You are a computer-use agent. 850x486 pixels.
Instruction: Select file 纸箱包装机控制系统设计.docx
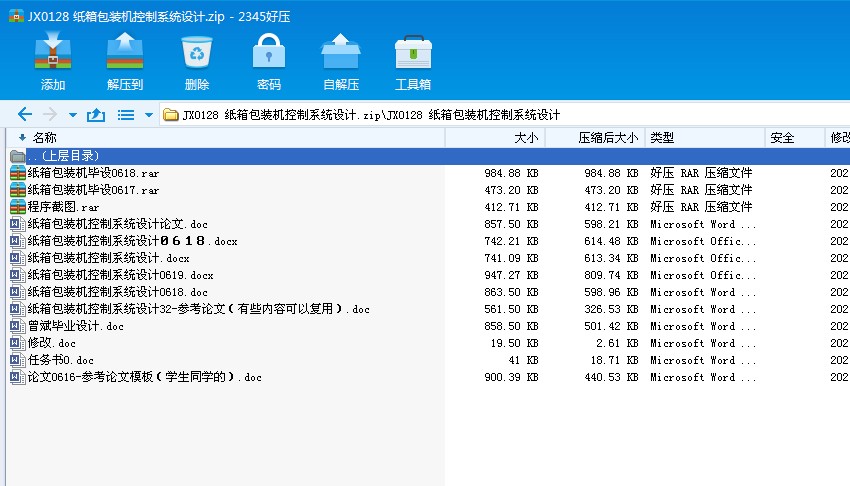[108, 258]
